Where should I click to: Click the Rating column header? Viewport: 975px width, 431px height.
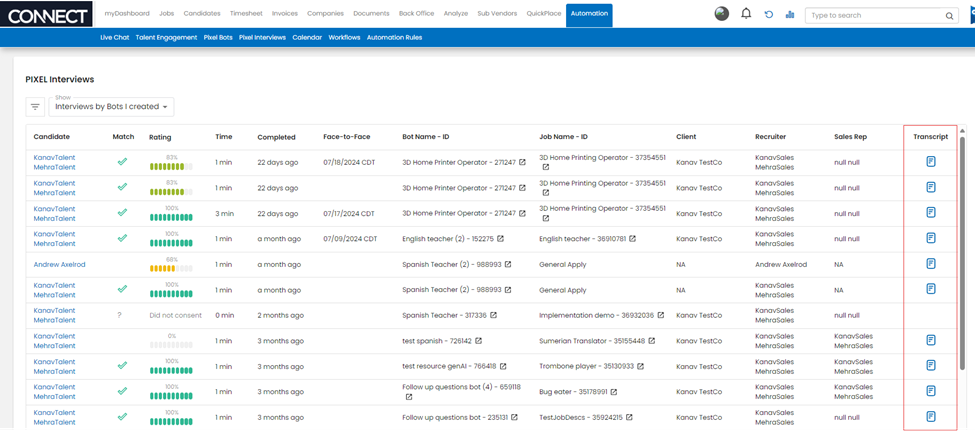(160, 137)
